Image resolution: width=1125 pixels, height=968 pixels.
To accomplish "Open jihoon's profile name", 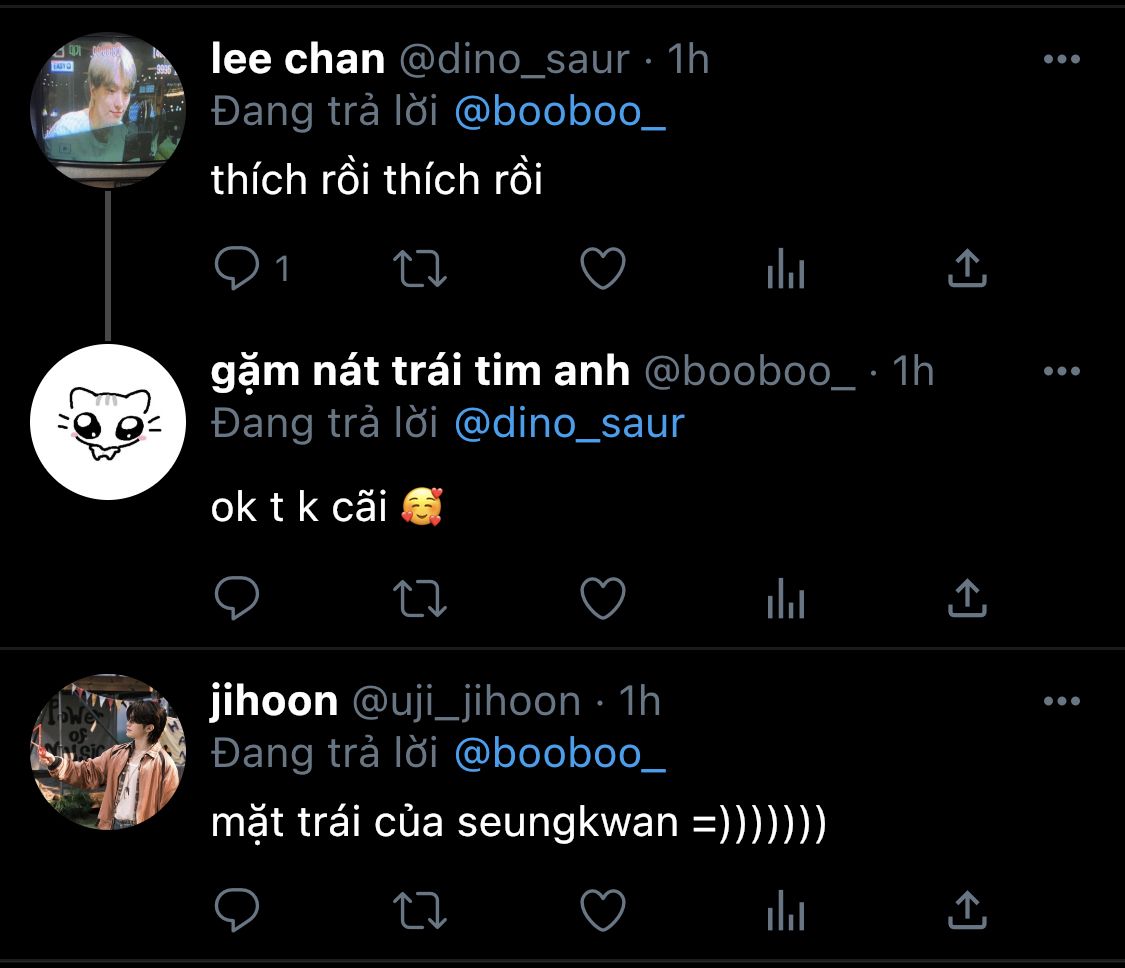I will click(x=274, y=700).
